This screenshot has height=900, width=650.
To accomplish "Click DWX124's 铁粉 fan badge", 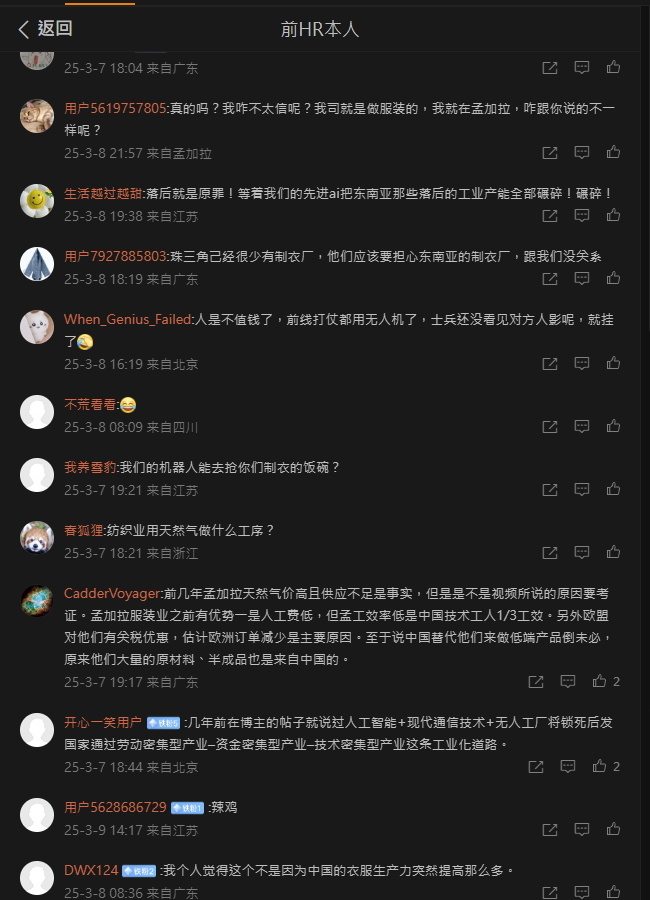I will click(x=139, y=871).
